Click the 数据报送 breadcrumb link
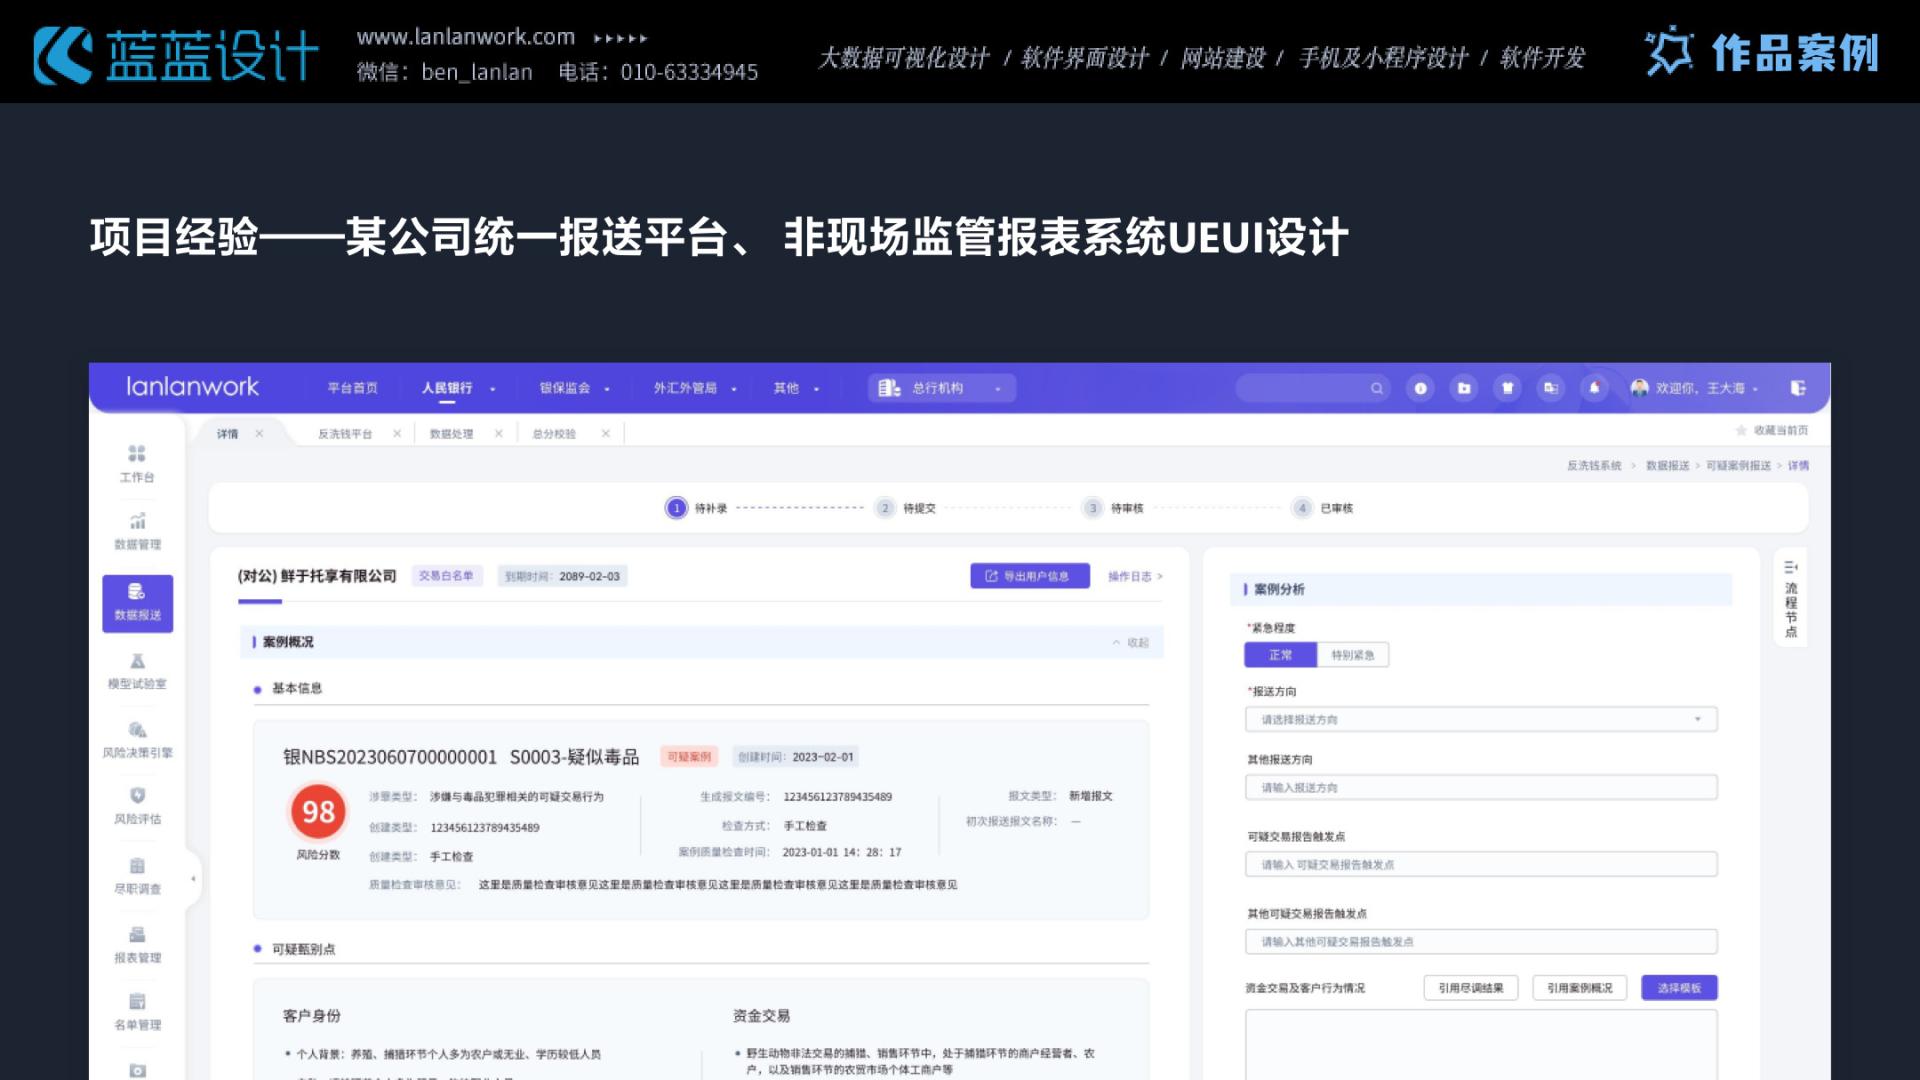Viewport: 1920px width, 1080px height. (x=1667, y=466)
